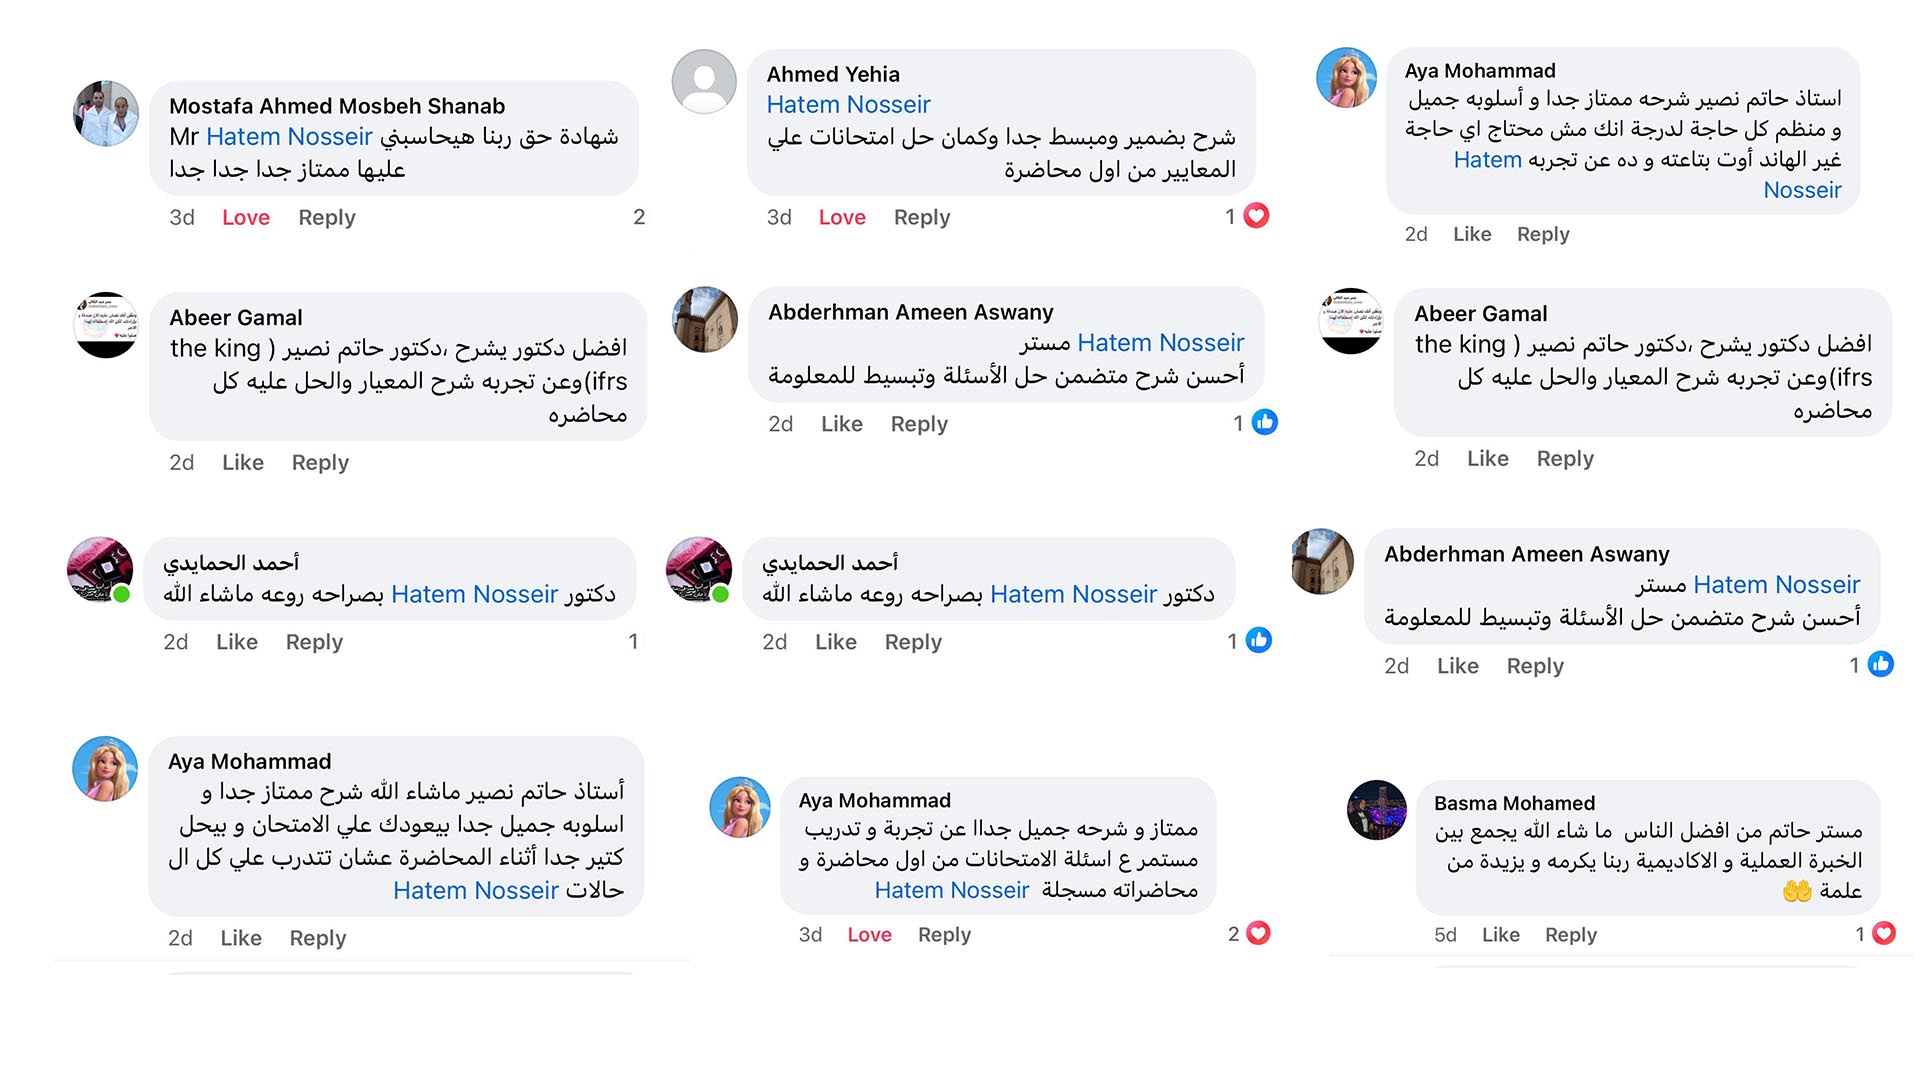The image size is (1920, 1080).
Task: View the reaction count on Mostafa's comment
Action: tap(639, 218)
